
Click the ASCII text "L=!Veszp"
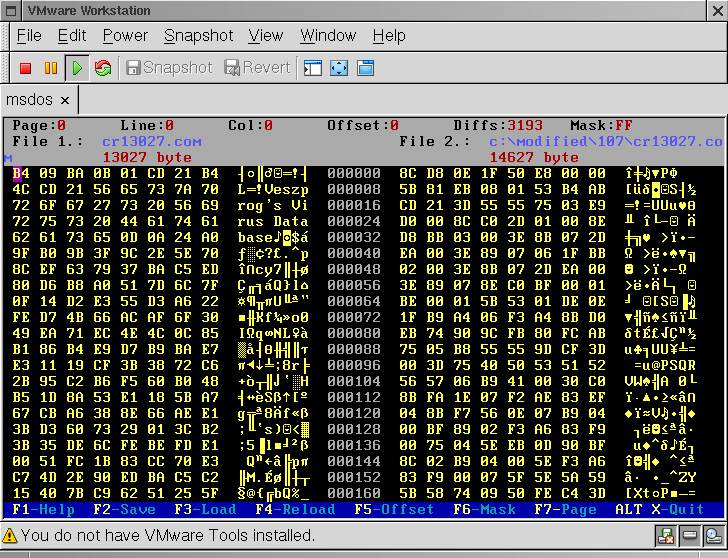coord(273,189)
